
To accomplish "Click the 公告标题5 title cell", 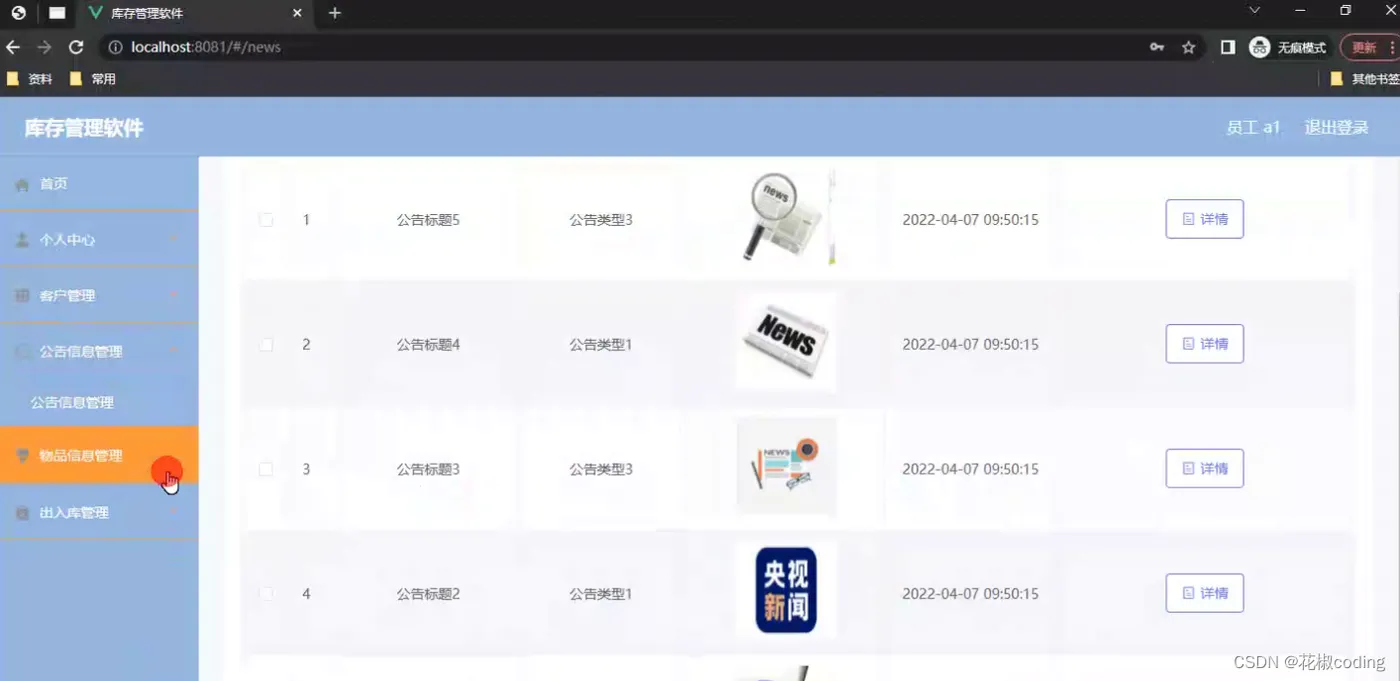I will tap(428, 219).
